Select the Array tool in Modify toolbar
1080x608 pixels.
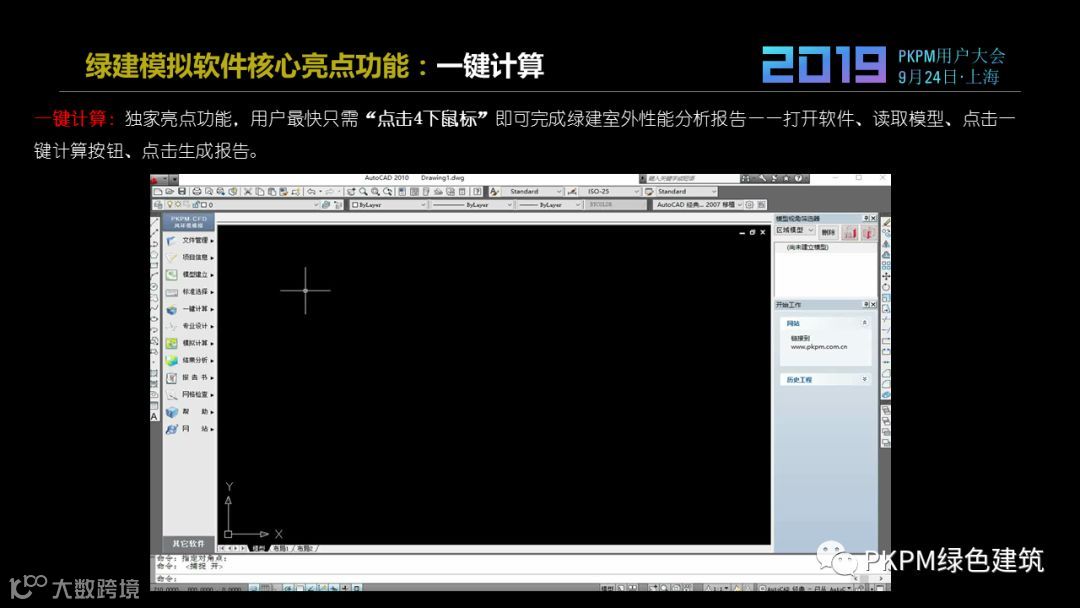(x=886, y=266)
